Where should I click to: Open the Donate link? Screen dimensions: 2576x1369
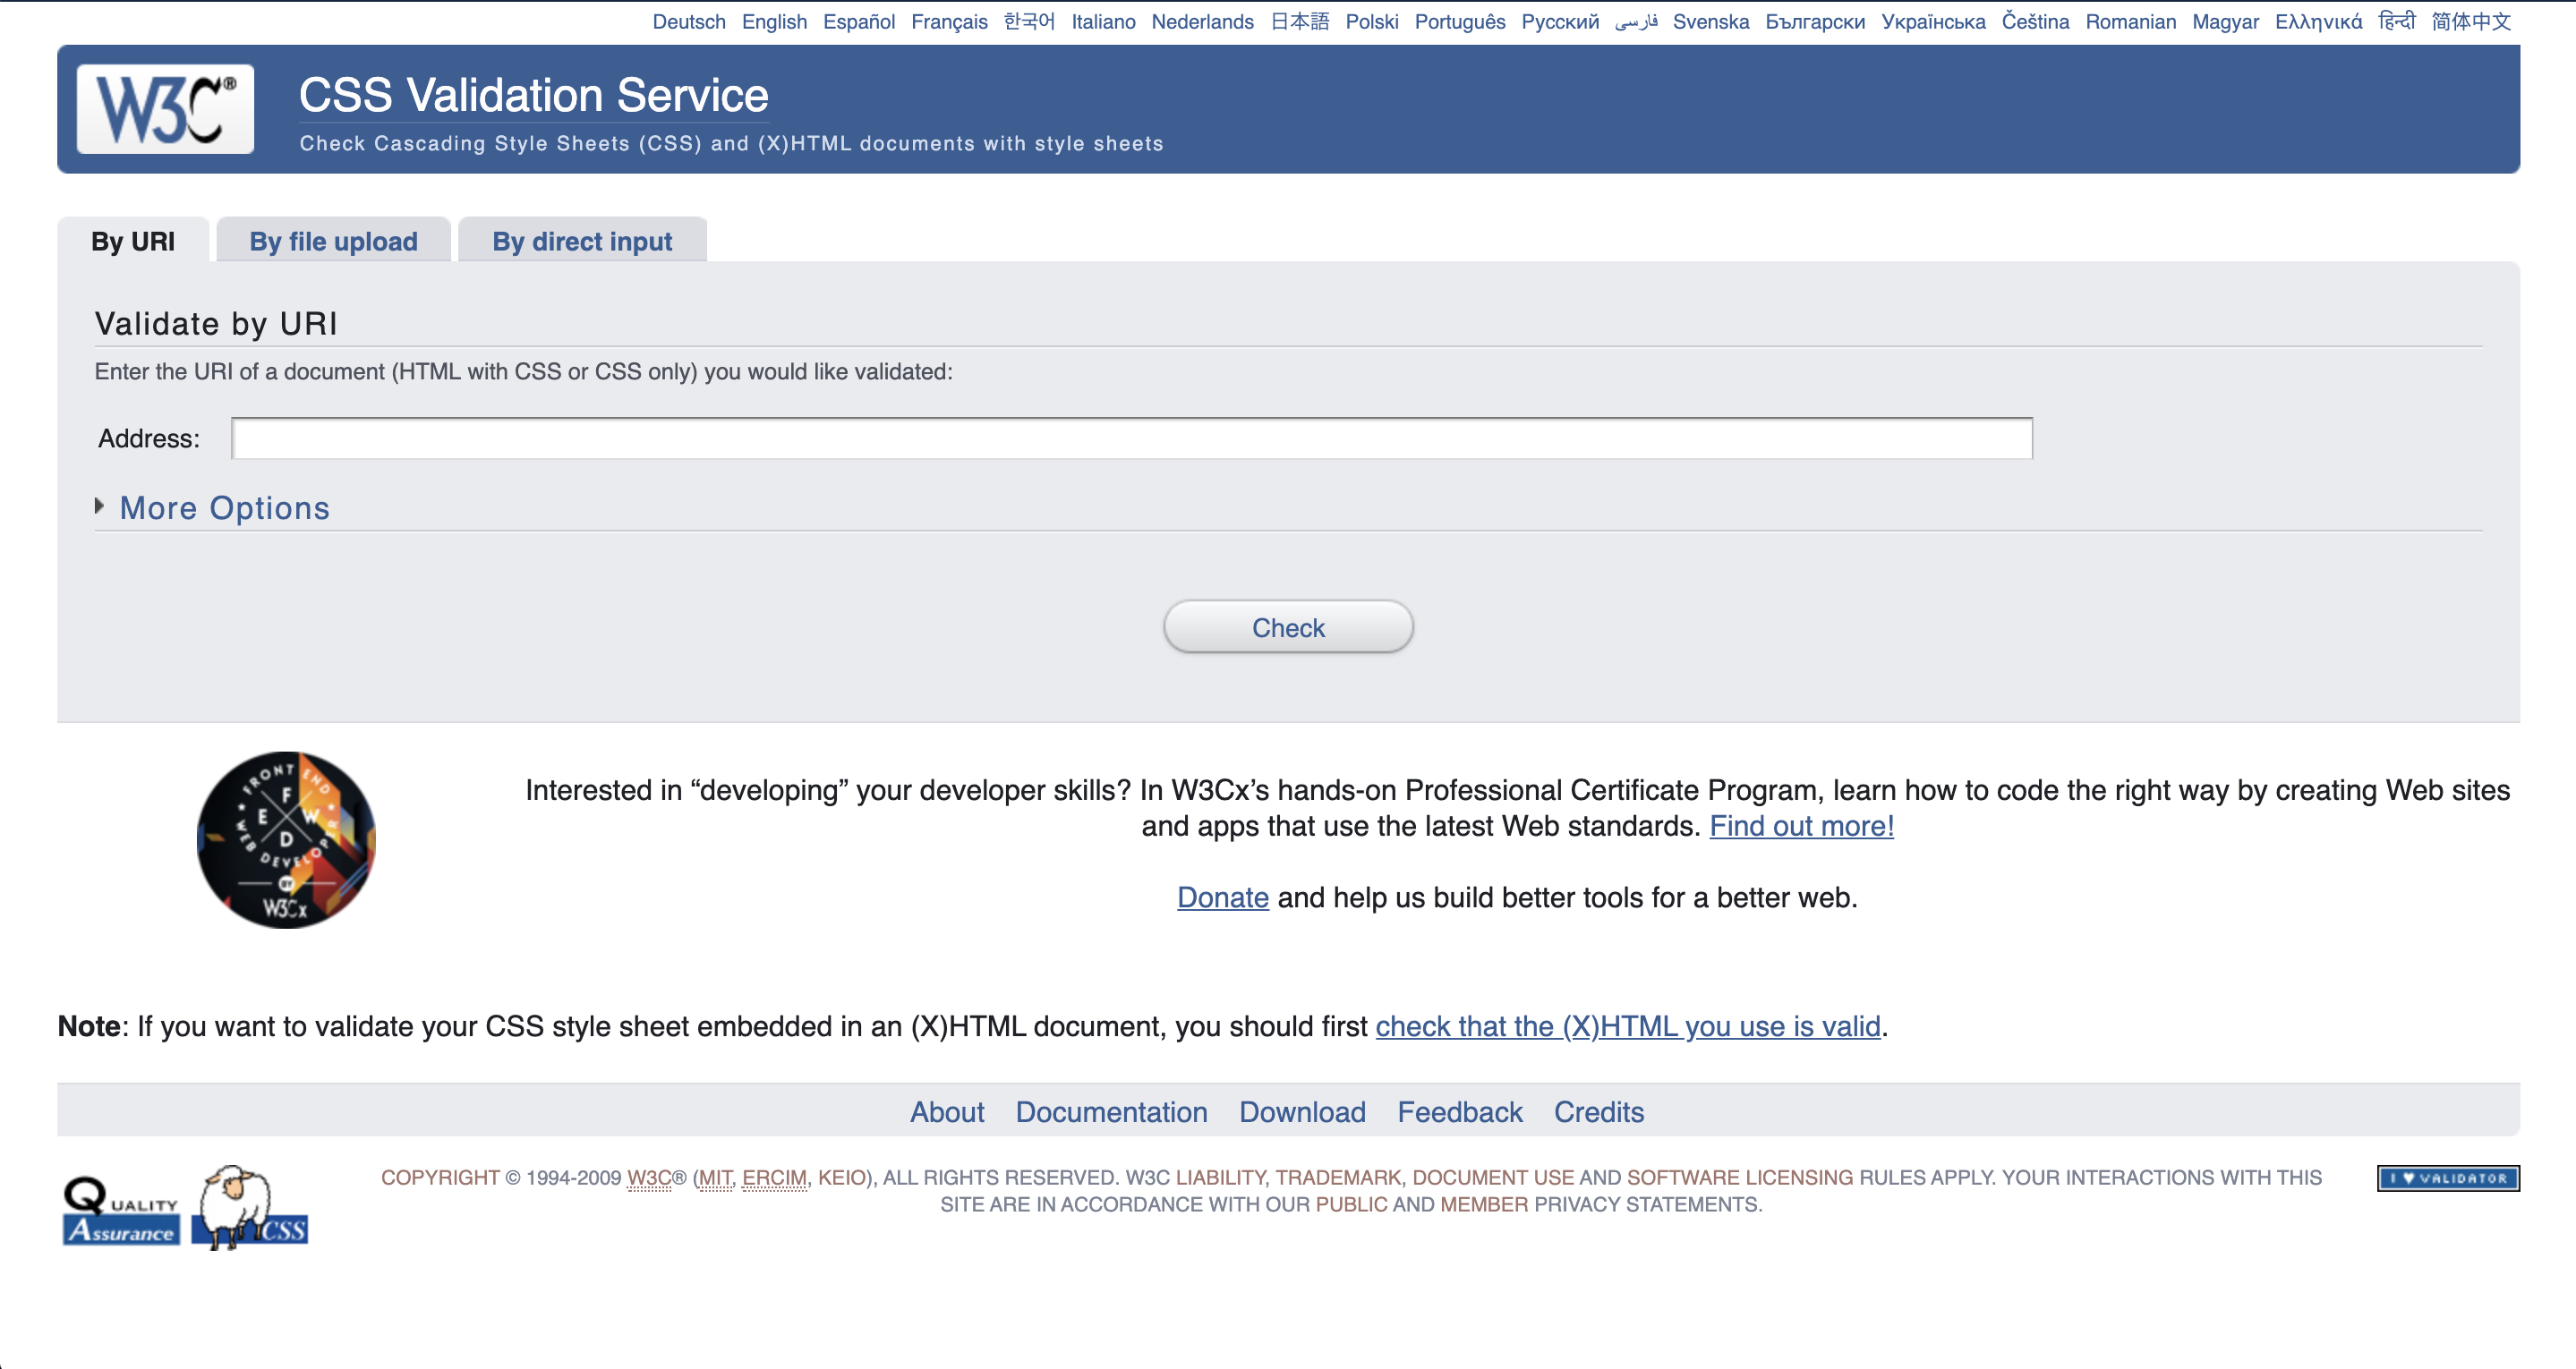(x=1222, y=897)
